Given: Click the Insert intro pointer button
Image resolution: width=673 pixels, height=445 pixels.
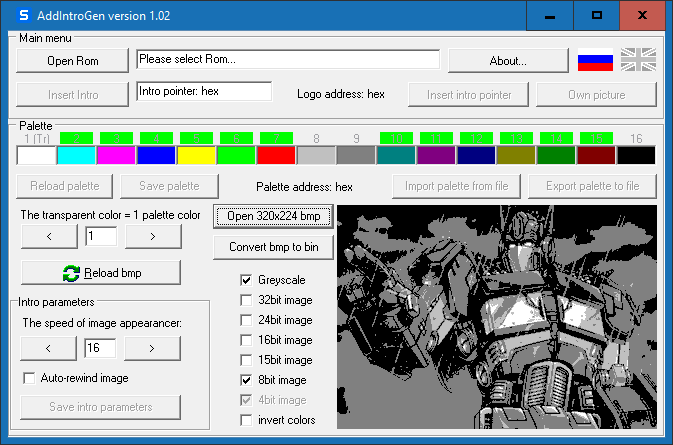Looking at the screenshot, I should click(469, 94).
